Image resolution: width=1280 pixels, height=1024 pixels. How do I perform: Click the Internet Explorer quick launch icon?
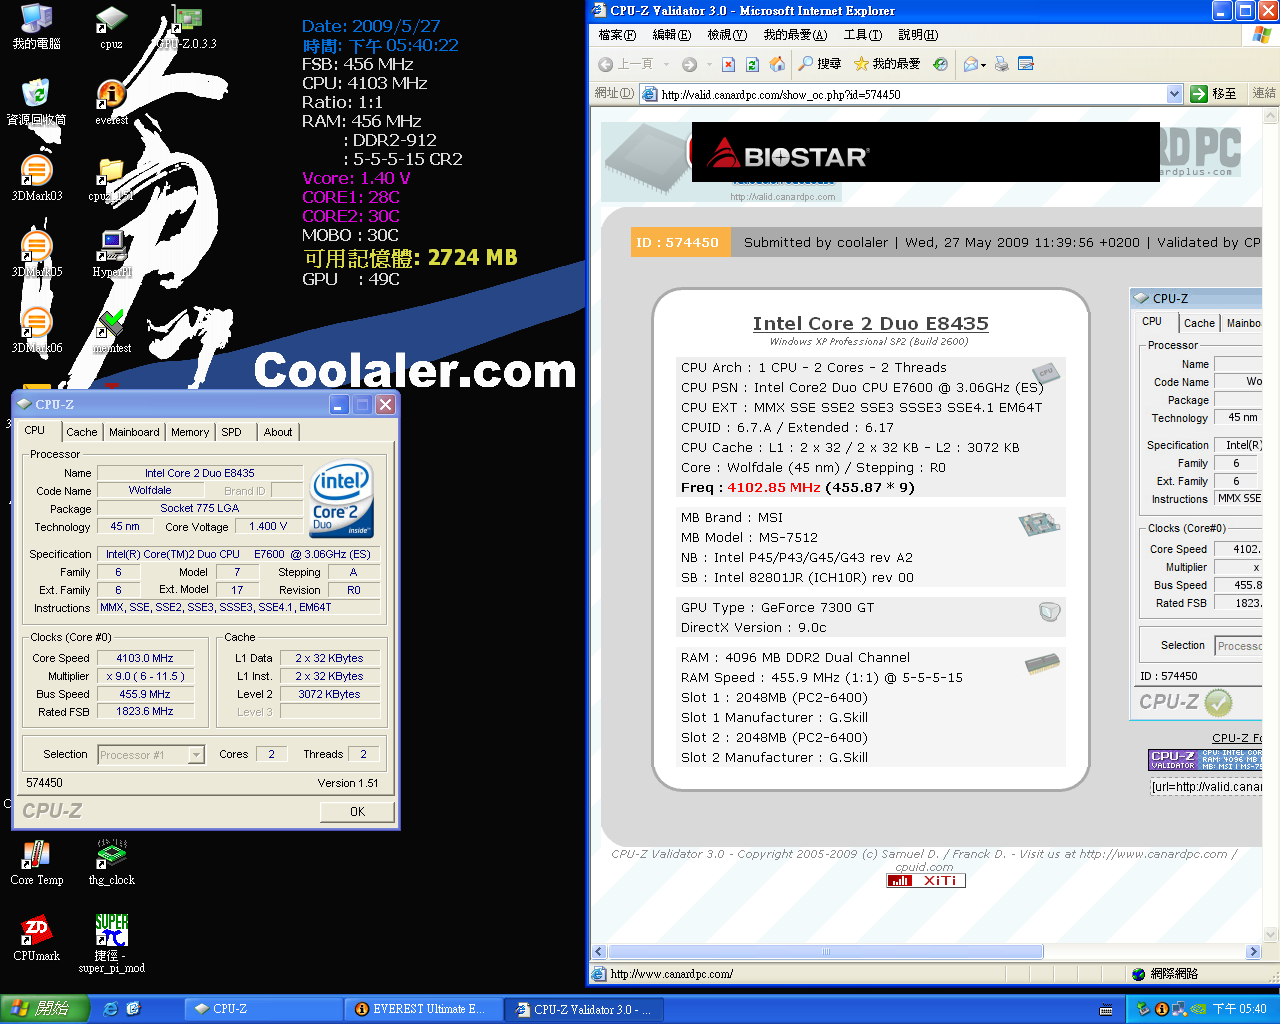[111, 1009]
